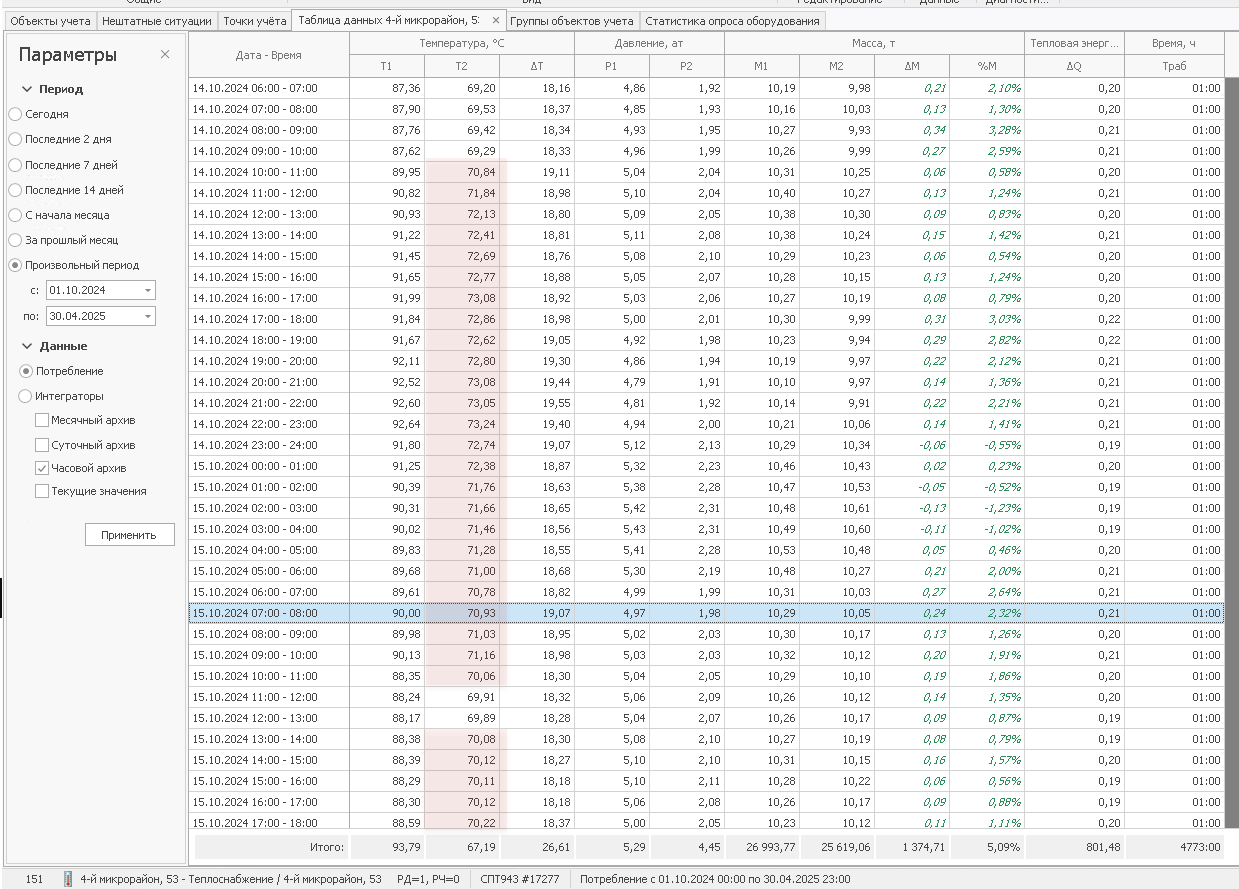Close the Таблица данных tab
1239x889 pixels.
point(496,20)
